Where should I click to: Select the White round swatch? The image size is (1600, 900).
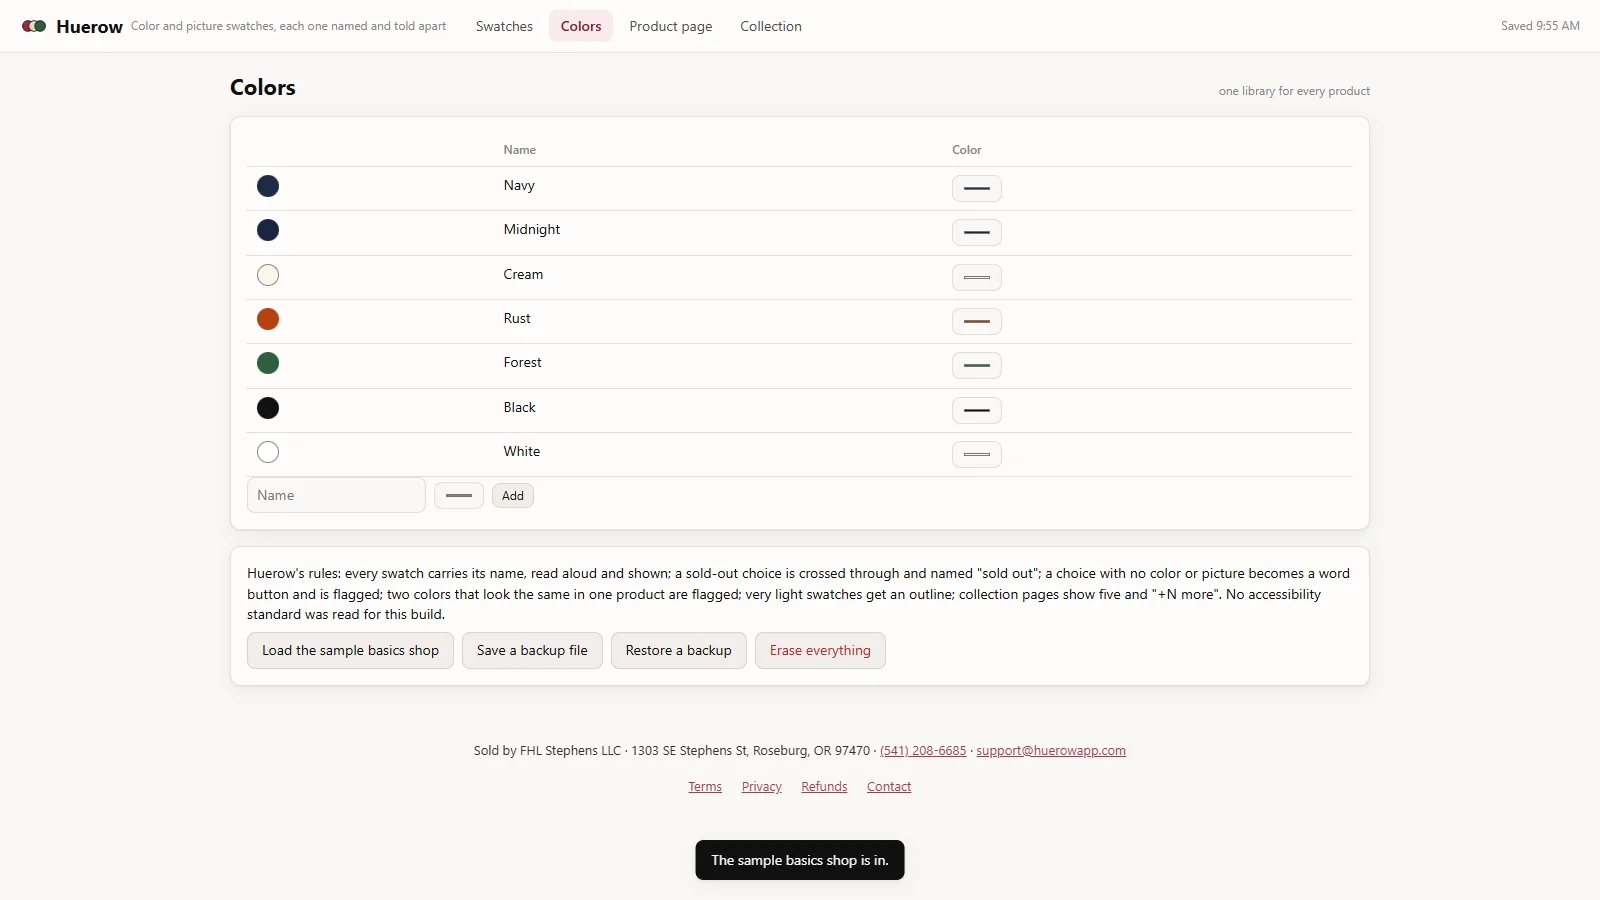click(268, 452)
